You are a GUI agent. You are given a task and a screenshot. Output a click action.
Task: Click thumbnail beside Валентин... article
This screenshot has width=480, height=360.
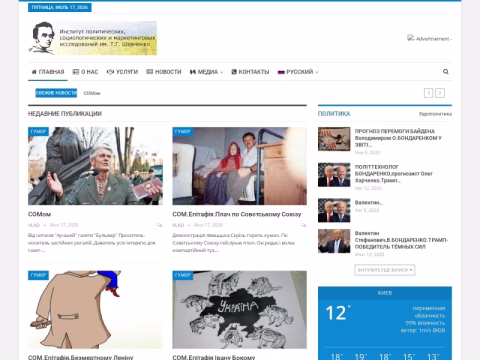[x=334, y=210]
